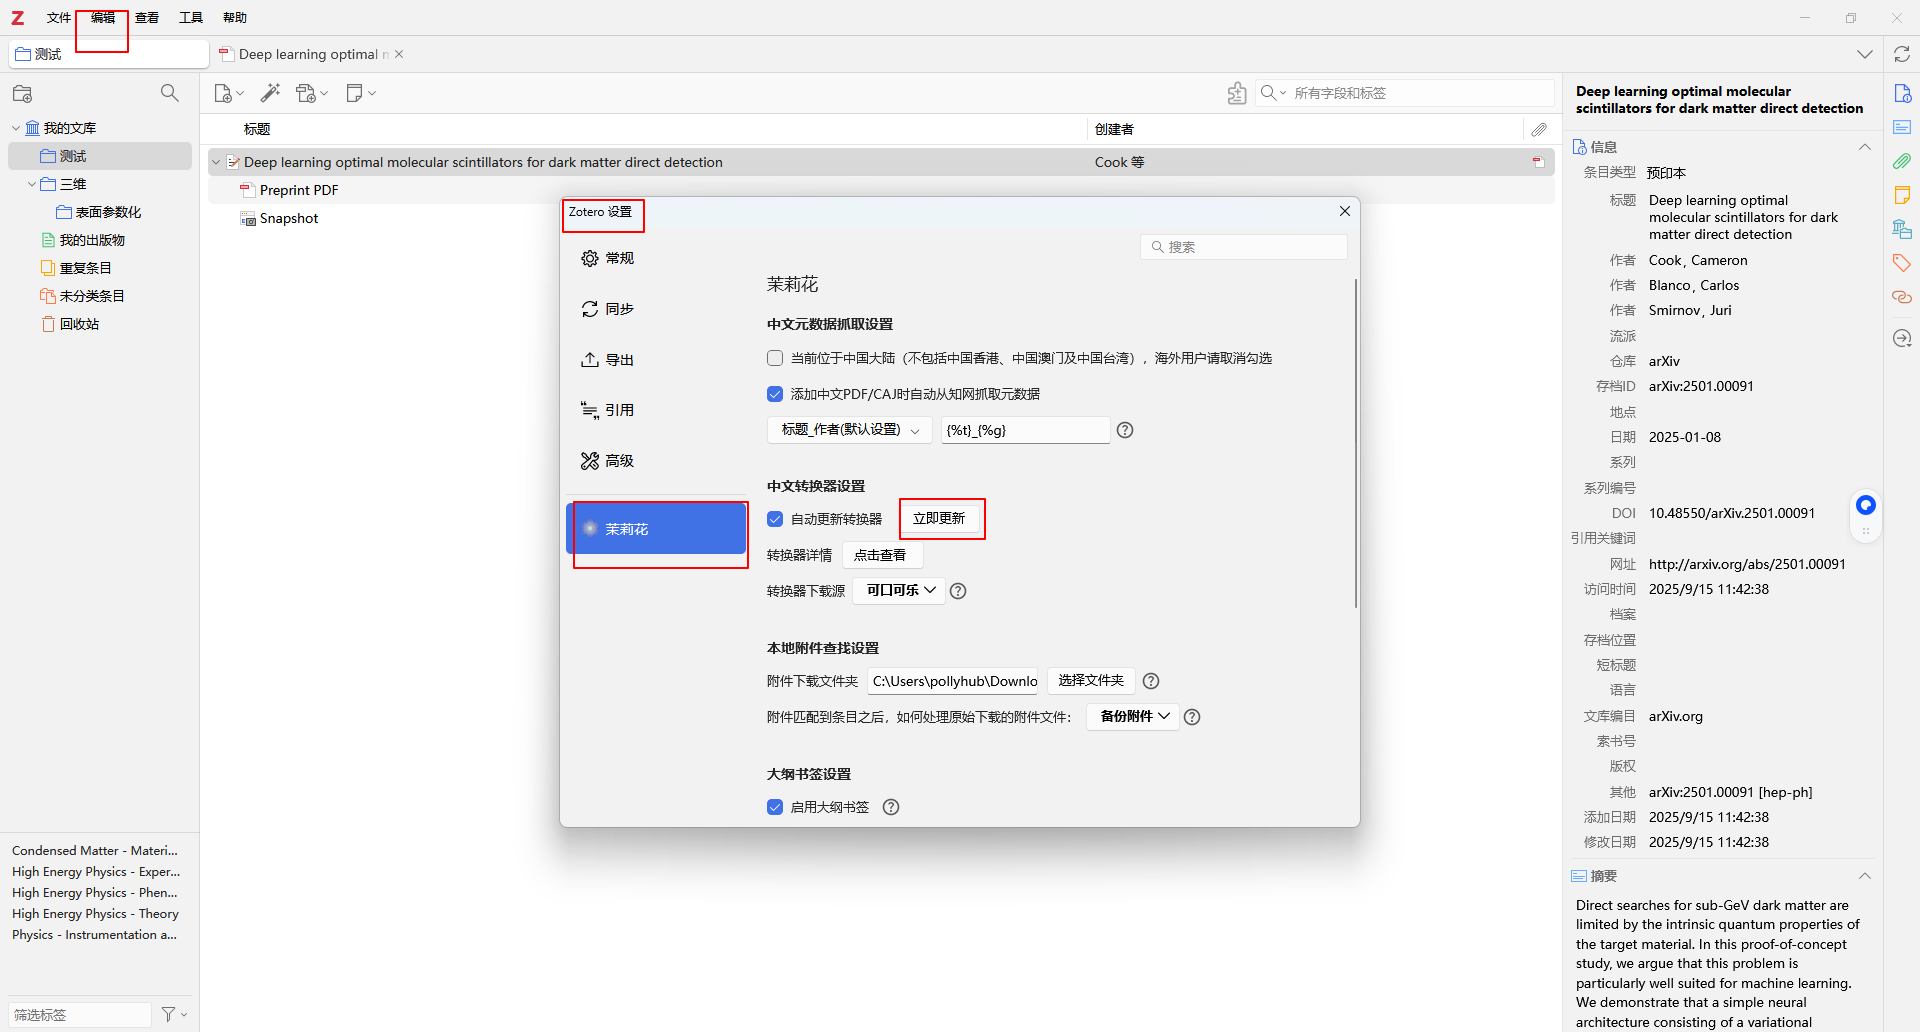Open 高级 settings pane
The height and width of the screenshot is (1032, 1920).
(x=656, y=461)
